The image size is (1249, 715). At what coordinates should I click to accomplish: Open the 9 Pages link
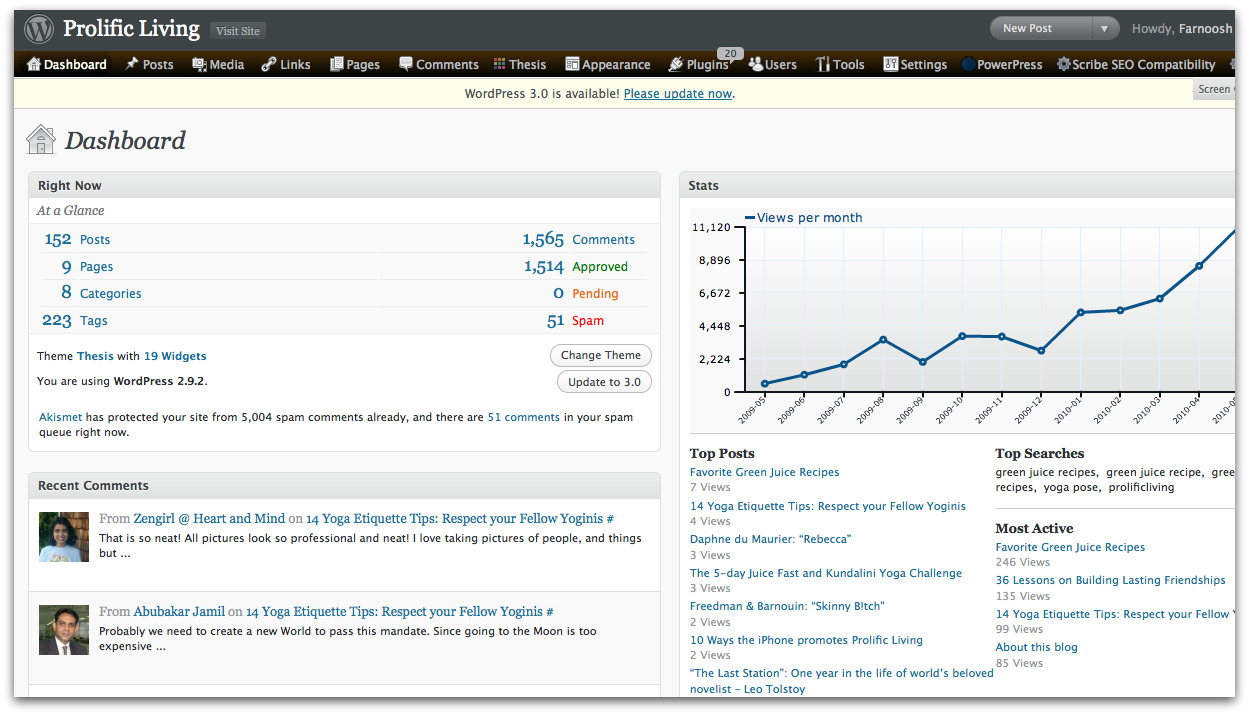click(x=87, y=266)
